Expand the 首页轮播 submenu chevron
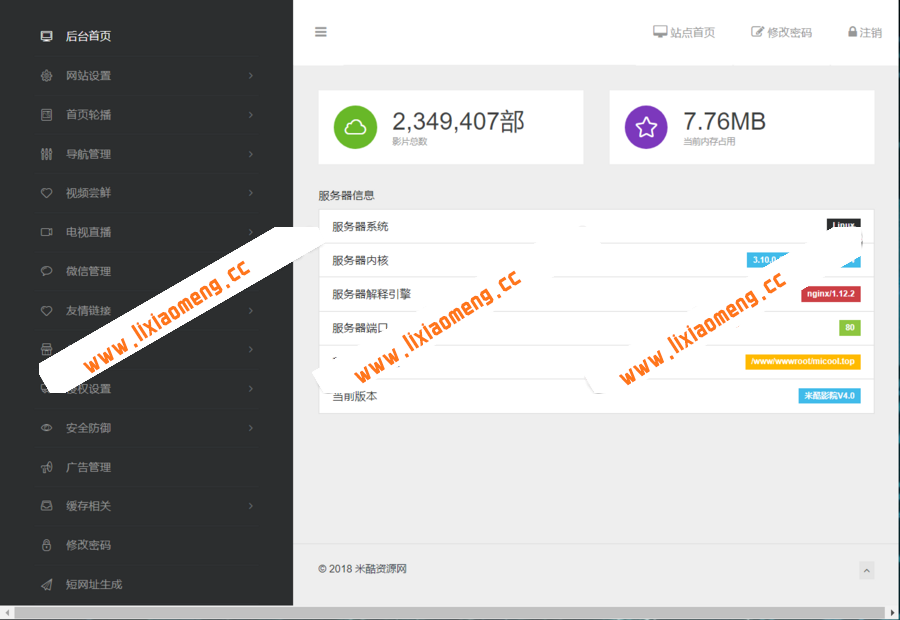900x620 pixels. [x=251, y=114]
